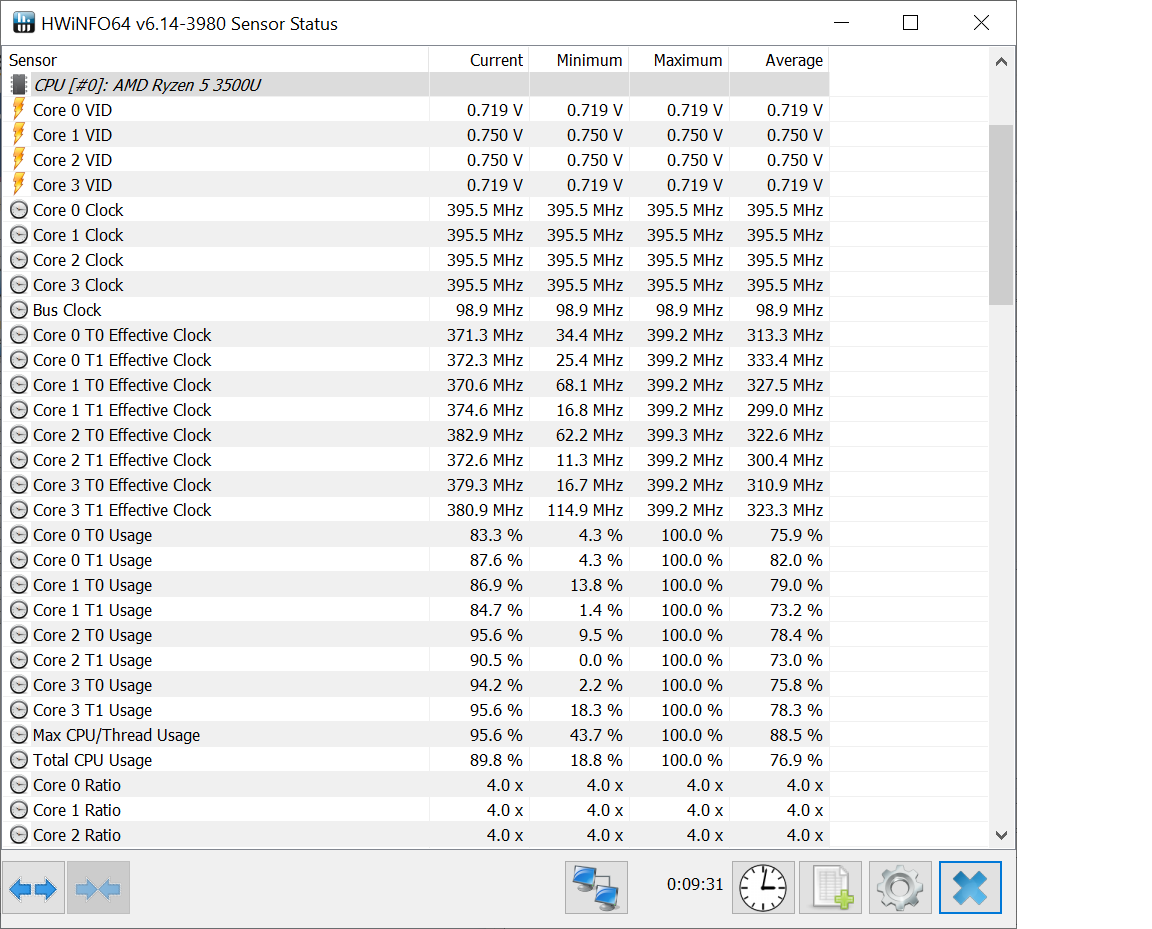
Task: Click the Maximum column header
Action: (679, 60)
